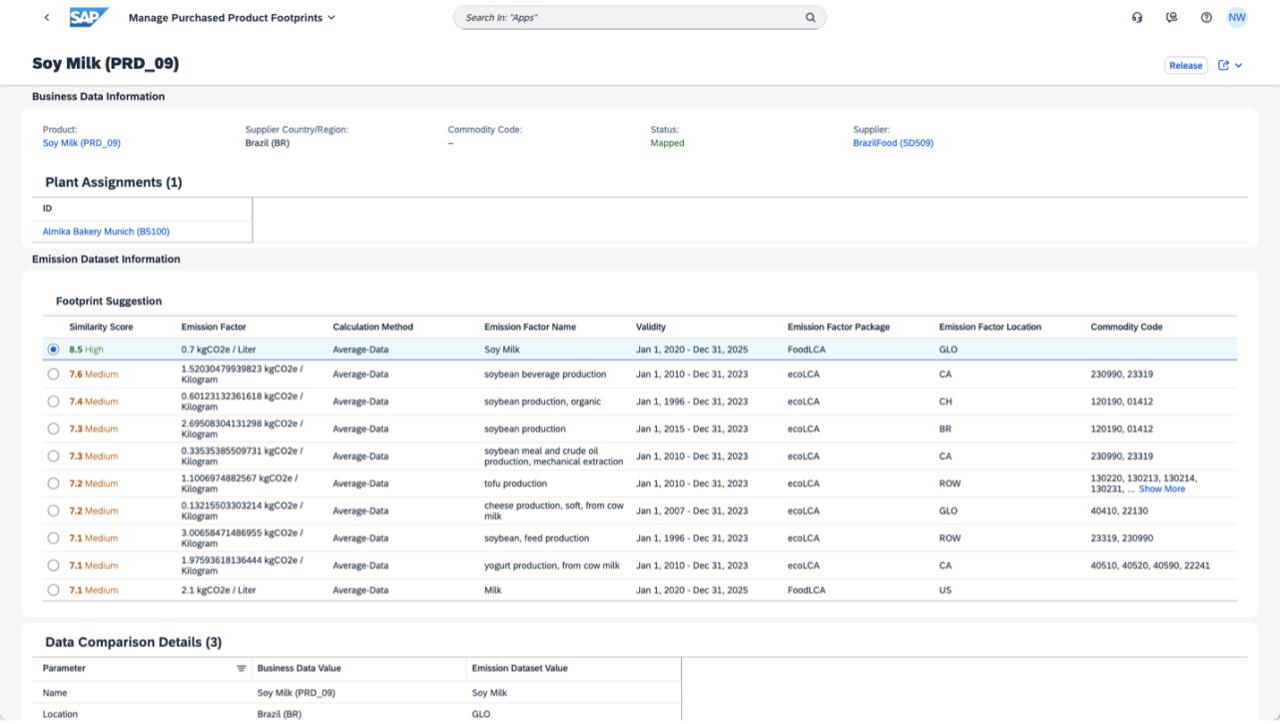This screenshot has height=724, width=1280.
Task: Show More commodity codes for tofu
Action: (1161, 489)
